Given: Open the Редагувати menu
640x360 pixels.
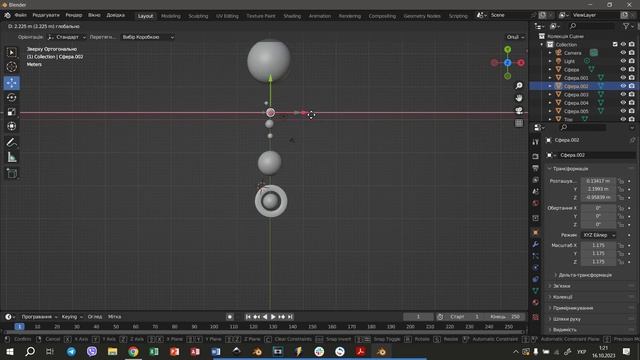Looking at the screenshot, I should click(x=46, y=15).
